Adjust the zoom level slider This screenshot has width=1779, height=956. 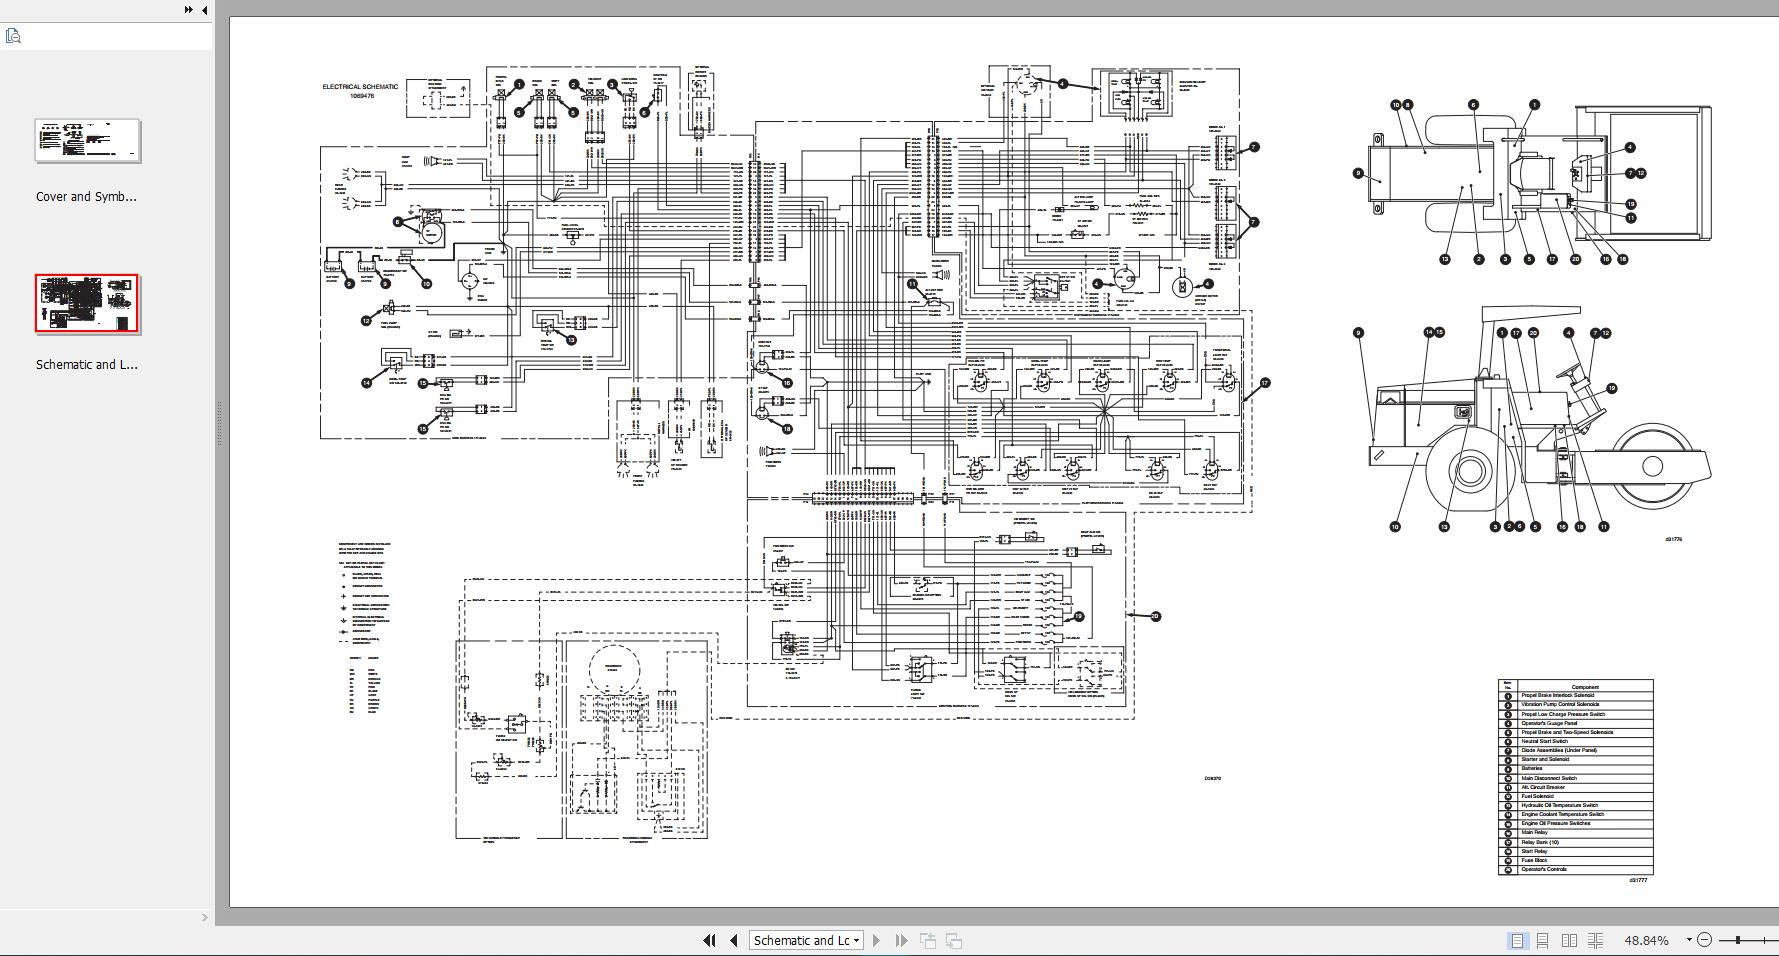[x=1738, y=940]
